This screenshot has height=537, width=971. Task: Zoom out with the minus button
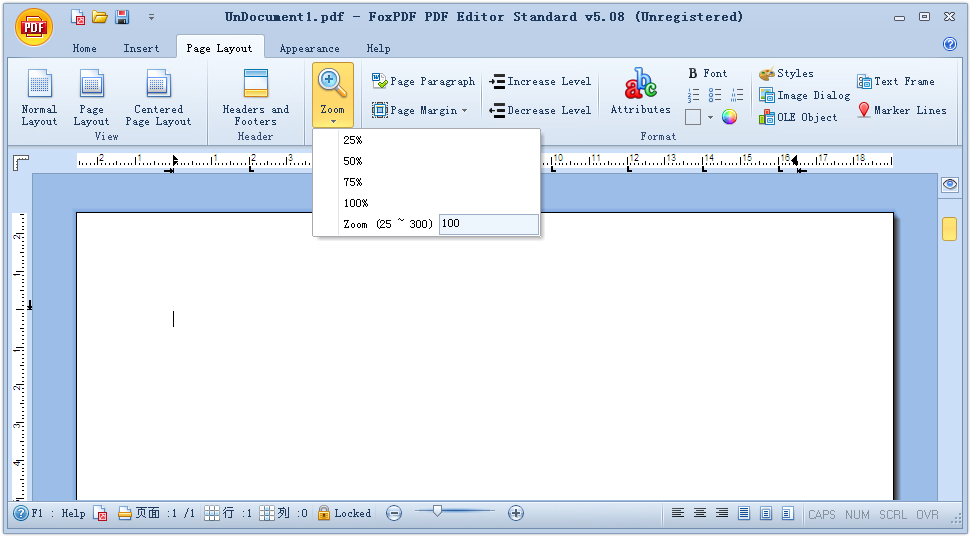click(394, 513)
